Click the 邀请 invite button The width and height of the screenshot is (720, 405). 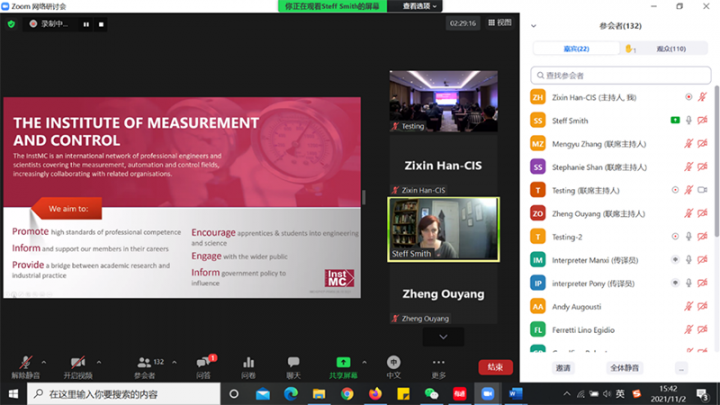point(563,368)
